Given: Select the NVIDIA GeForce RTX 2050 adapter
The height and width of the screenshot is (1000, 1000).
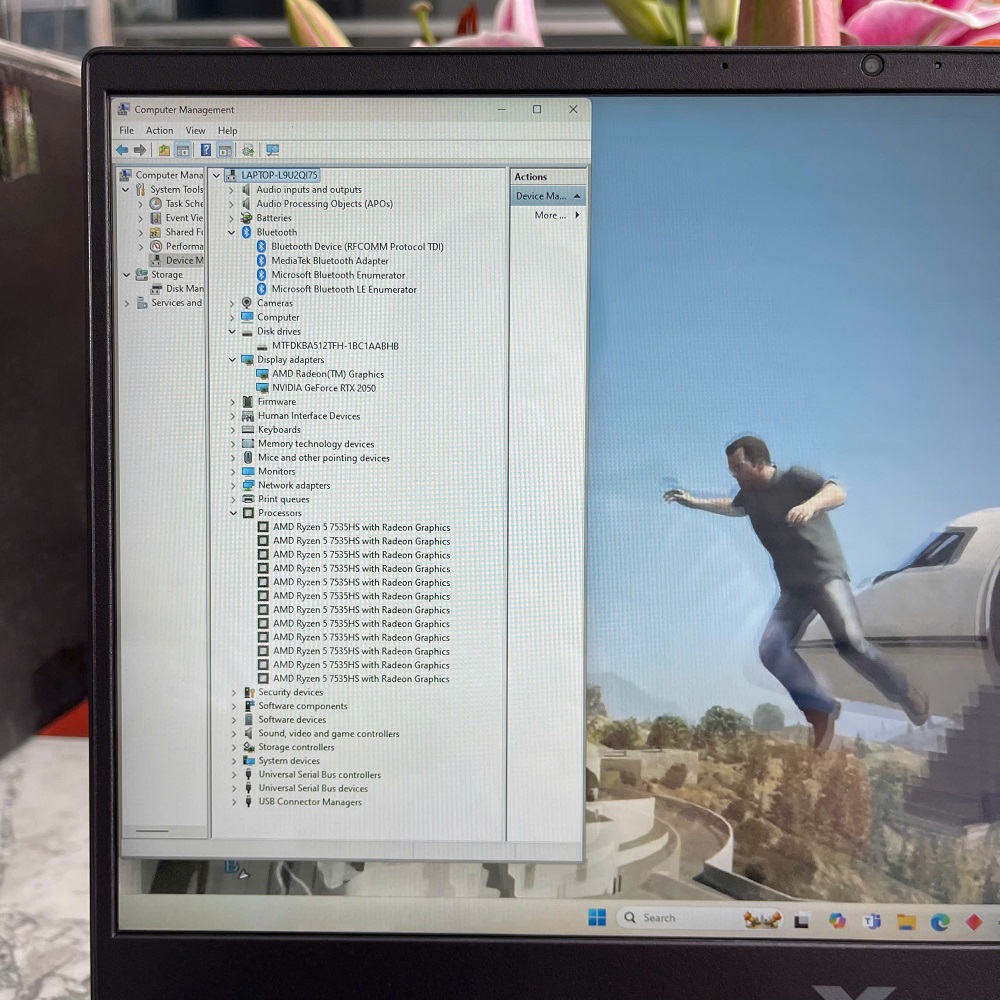Looking at the screenshot, I should click(x=324, y=388).
